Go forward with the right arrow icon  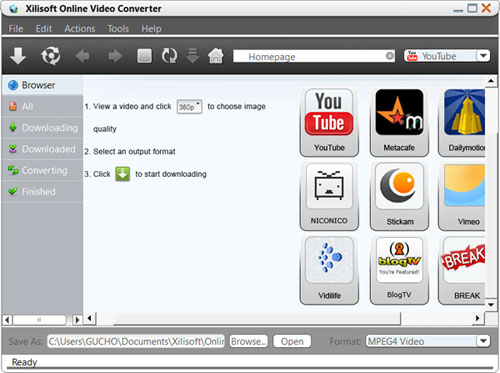[x=115, y=56]
